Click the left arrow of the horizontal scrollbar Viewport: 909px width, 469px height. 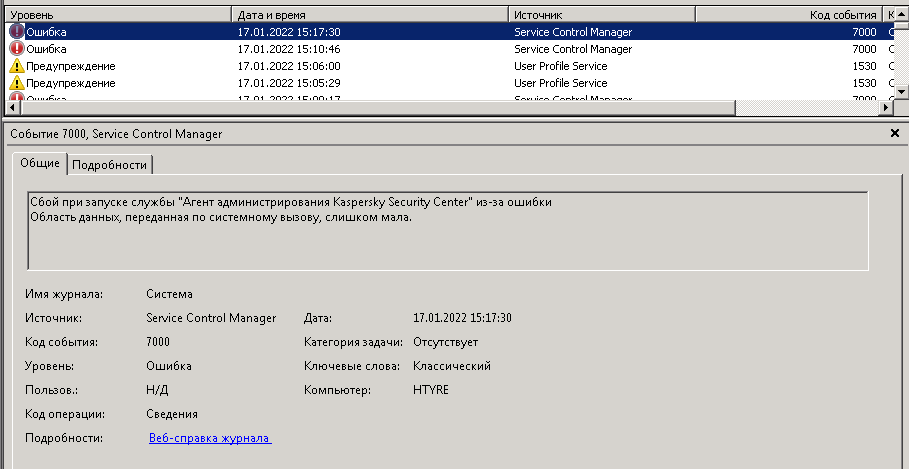(x=13, y=107)
